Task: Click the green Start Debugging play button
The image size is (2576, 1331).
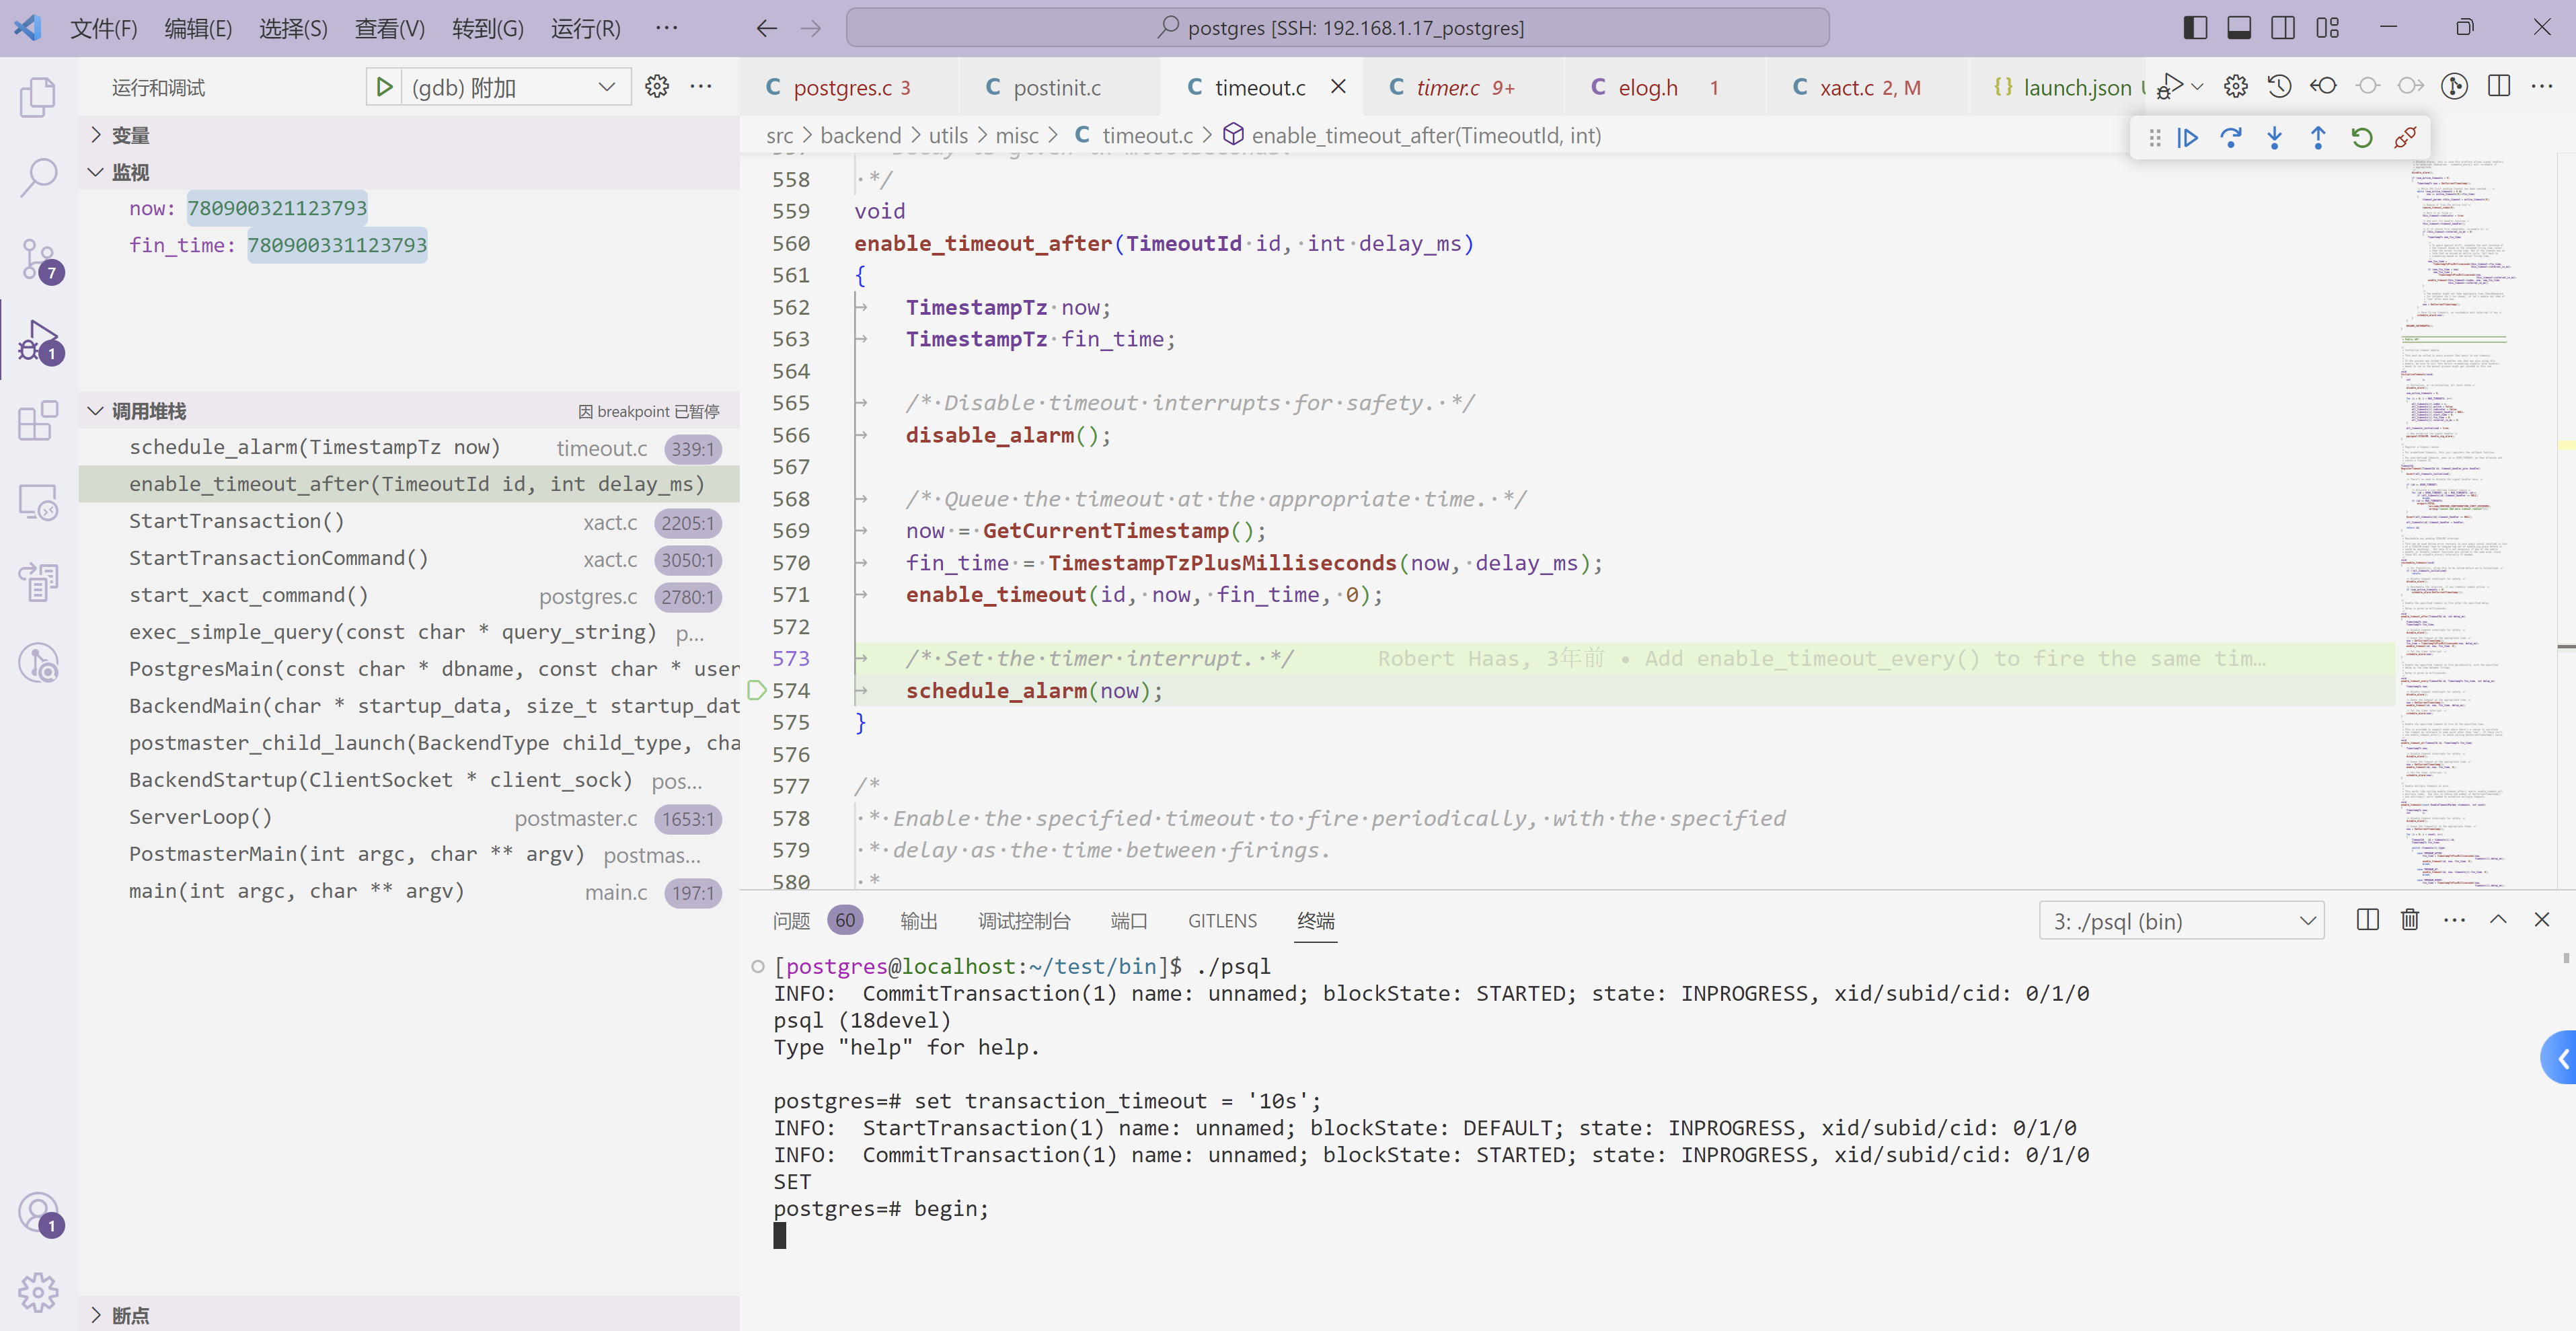Action: point(384,88)
